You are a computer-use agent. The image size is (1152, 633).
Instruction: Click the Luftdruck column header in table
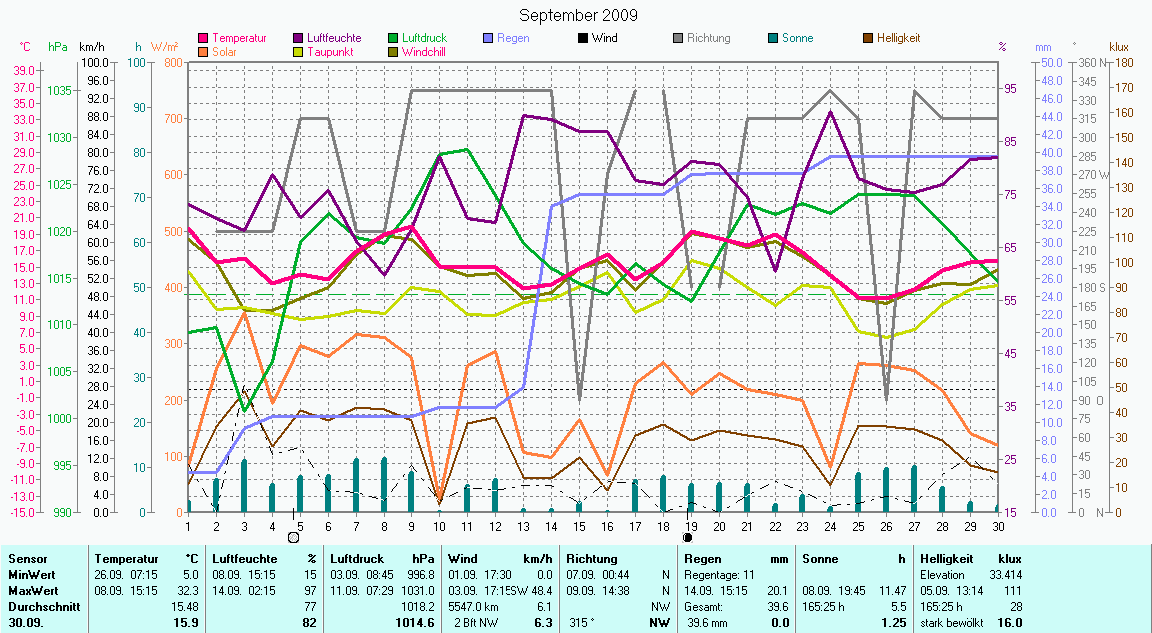pyautogui.click(x=357, y=559)
